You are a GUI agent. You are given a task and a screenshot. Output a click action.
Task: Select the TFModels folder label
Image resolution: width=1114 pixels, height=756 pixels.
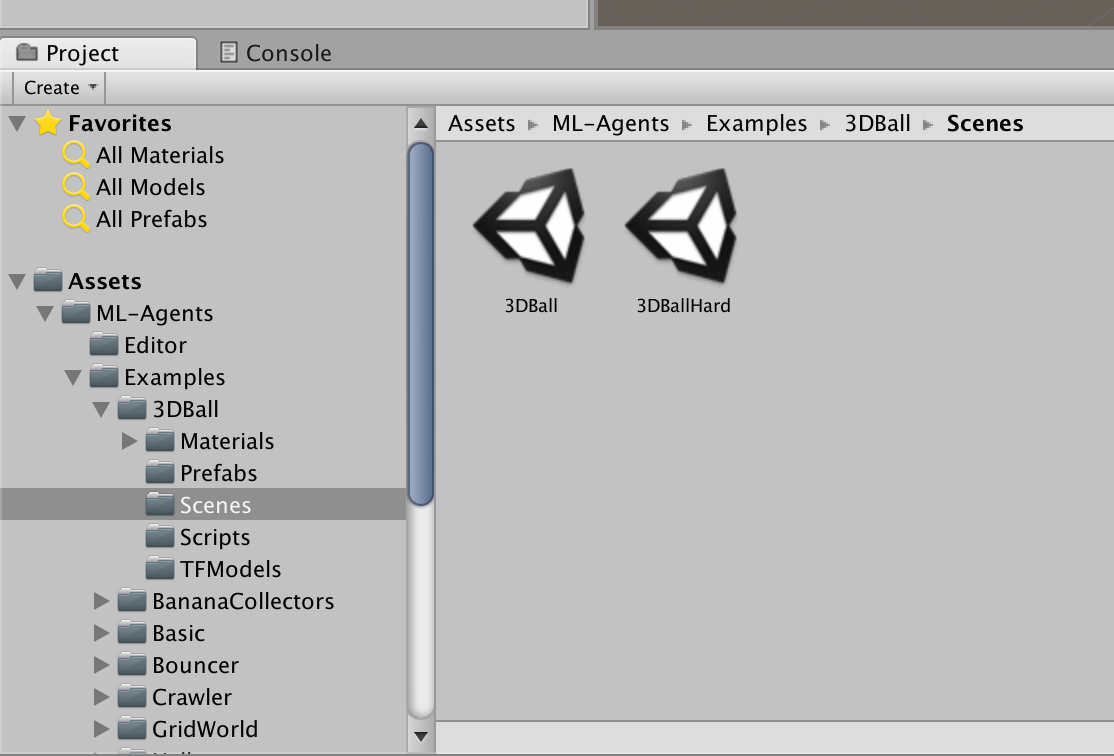(x=230, y=569)
